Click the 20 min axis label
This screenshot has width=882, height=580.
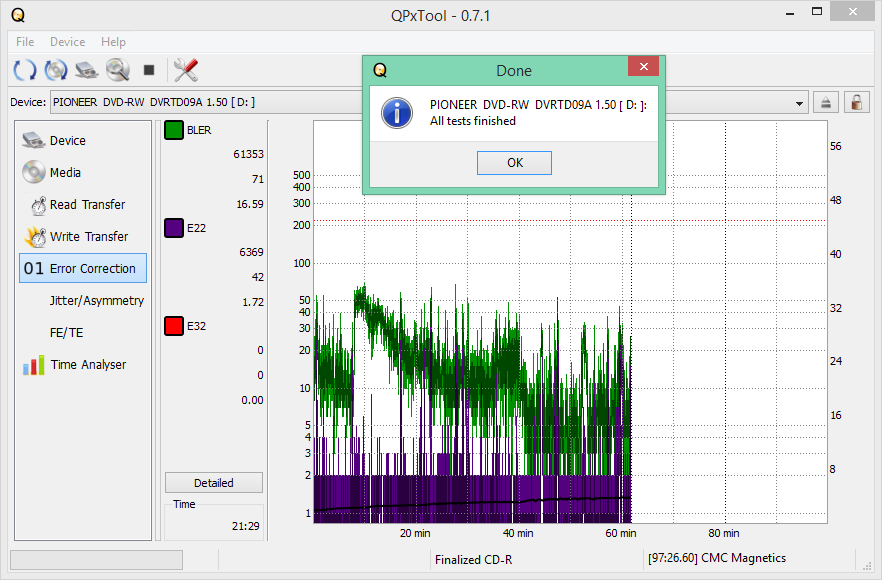pos(415,533)
